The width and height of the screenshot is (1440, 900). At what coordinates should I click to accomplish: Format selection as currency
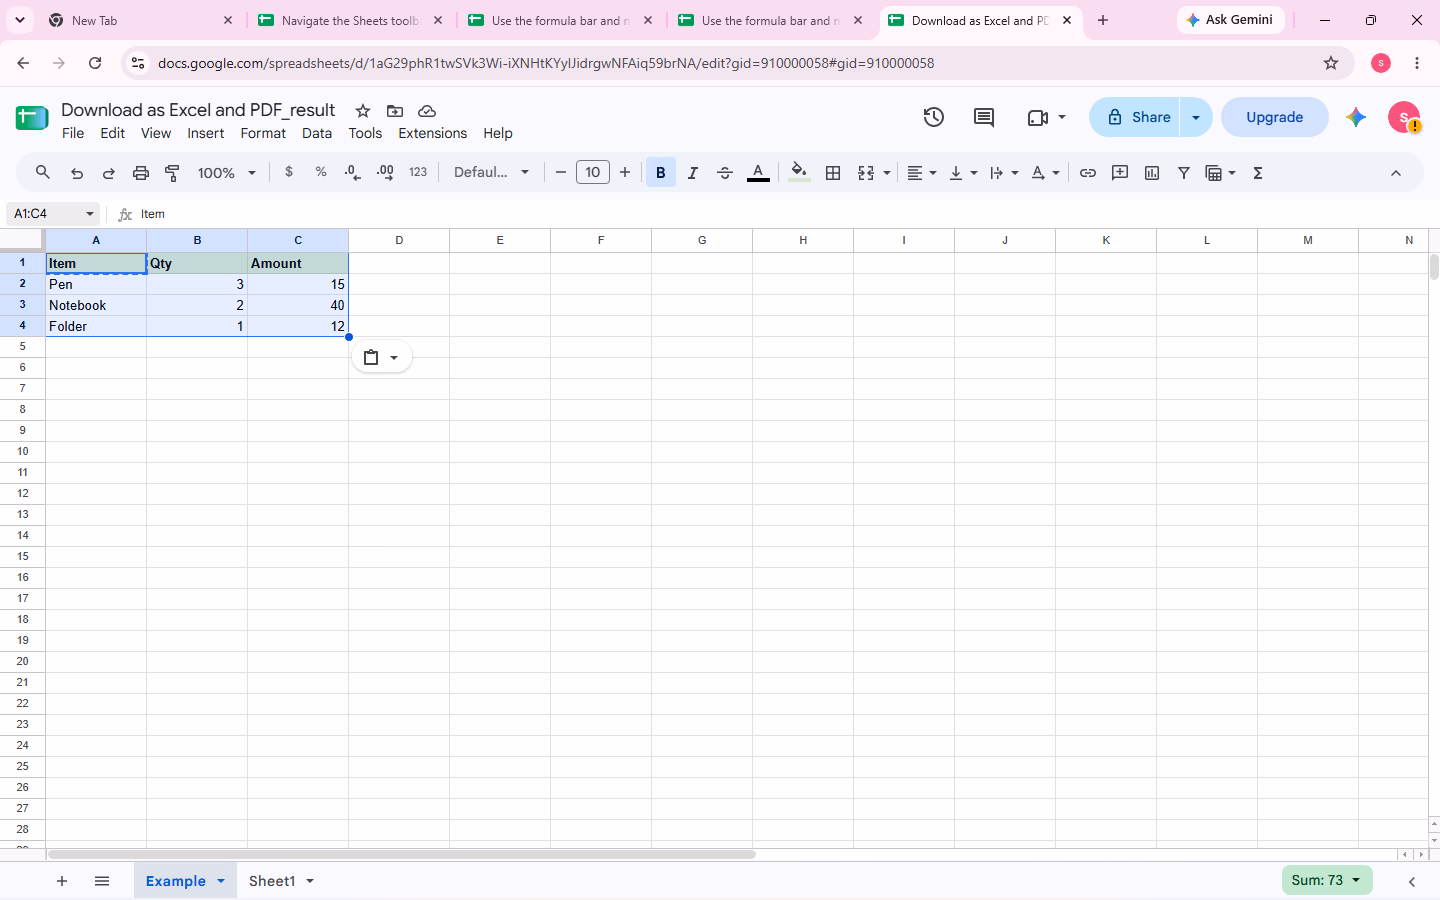tap(289, 172)
